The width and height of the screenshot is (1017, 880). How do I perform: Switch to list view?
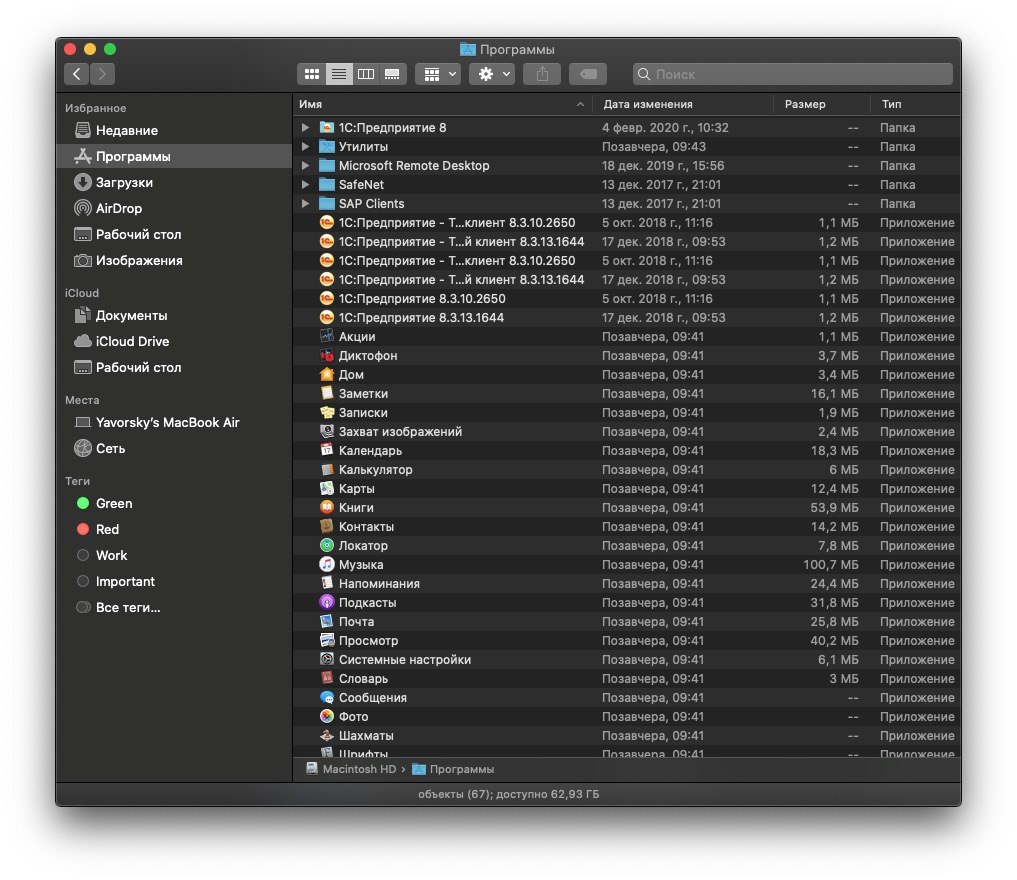pos(339,74)
